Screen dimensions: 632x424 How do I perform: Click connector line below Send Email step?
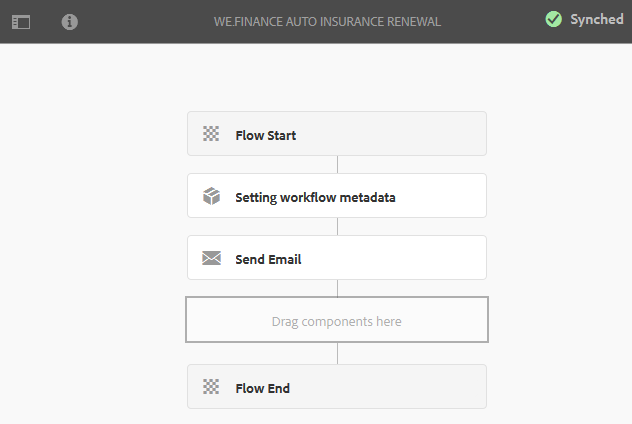click(337, 288)
